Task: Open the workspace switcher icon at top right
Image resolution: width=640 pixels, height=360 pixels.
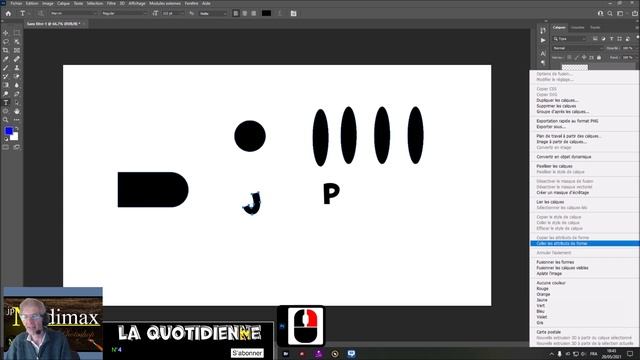Action: click(620, 13)
